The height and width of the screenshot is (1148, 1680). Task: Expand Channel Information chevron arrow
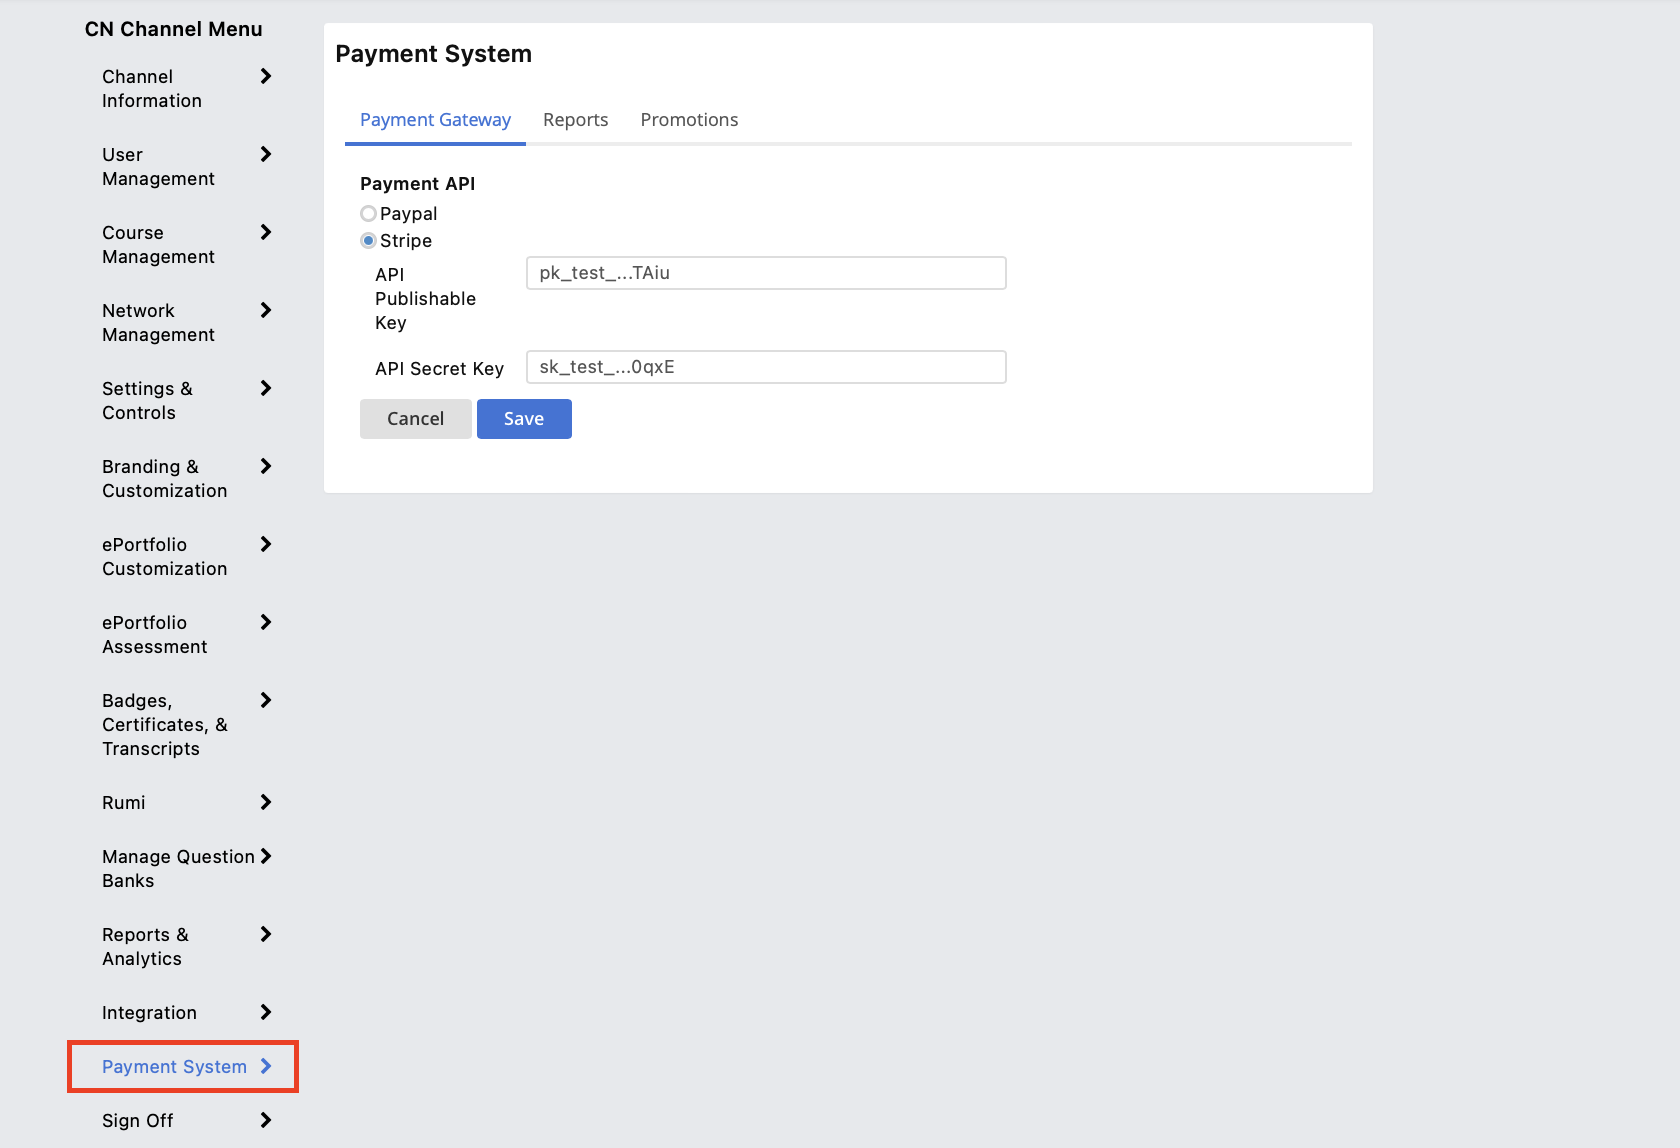coord(266,76)
